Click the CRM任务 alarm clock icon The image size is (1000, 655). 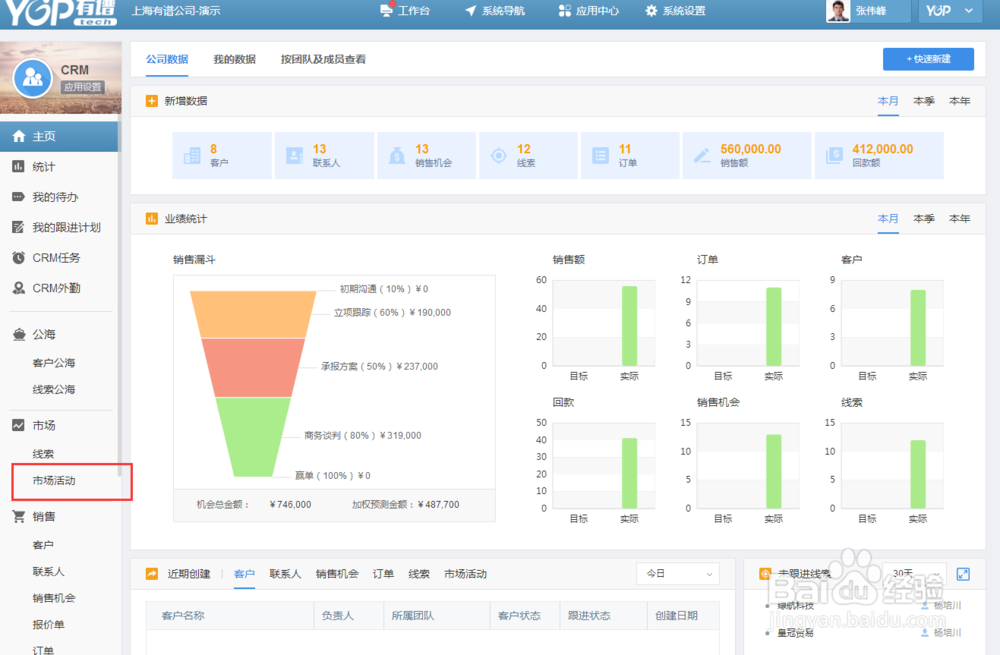pos(18,258)
